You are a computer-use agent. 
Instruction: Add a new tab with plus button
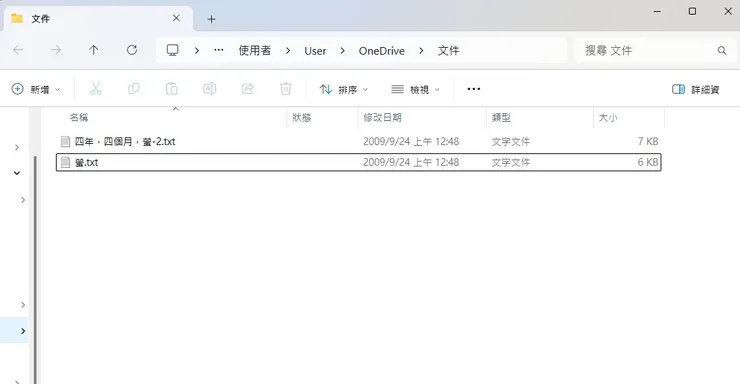pos(211,19)
